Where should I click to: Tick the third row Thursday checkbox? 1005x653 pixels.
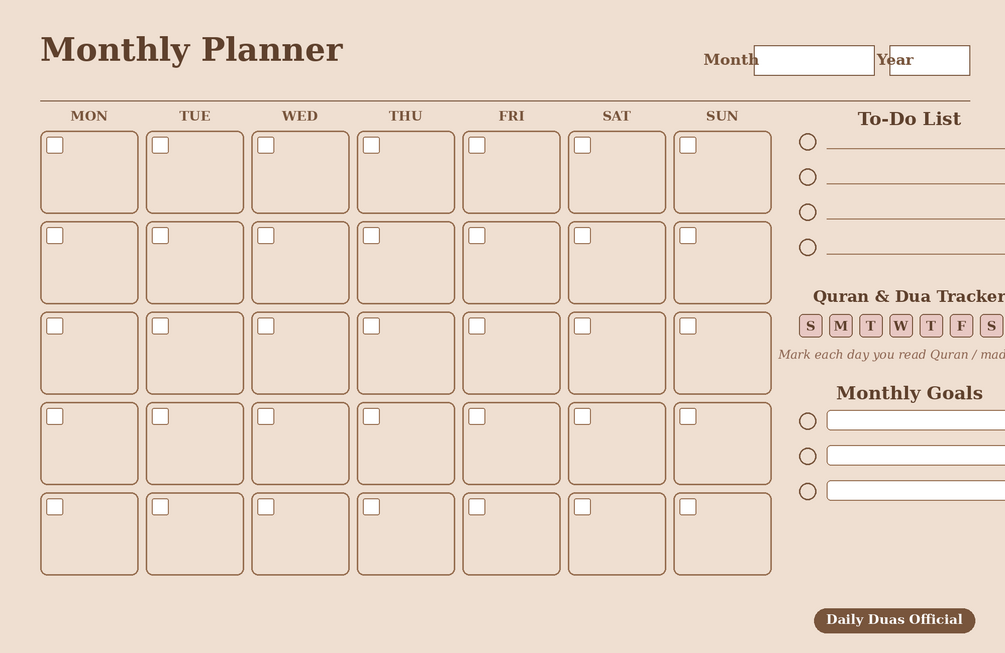371,326
